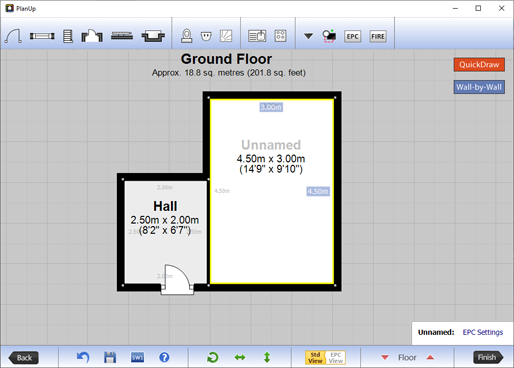Go up a floor with red arrow

tap(430, 357)
